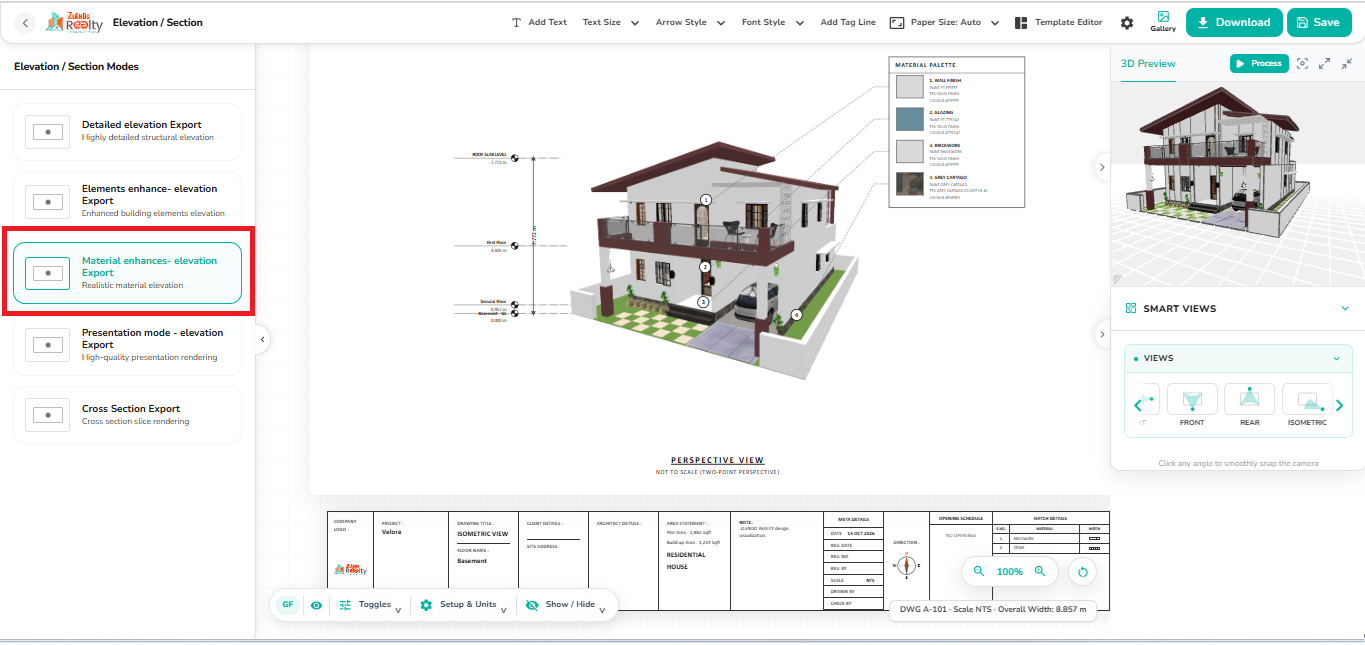1365x645 pixels.
Task: Click the upper right-panel collapse arrow
Action: [1102, 167]
